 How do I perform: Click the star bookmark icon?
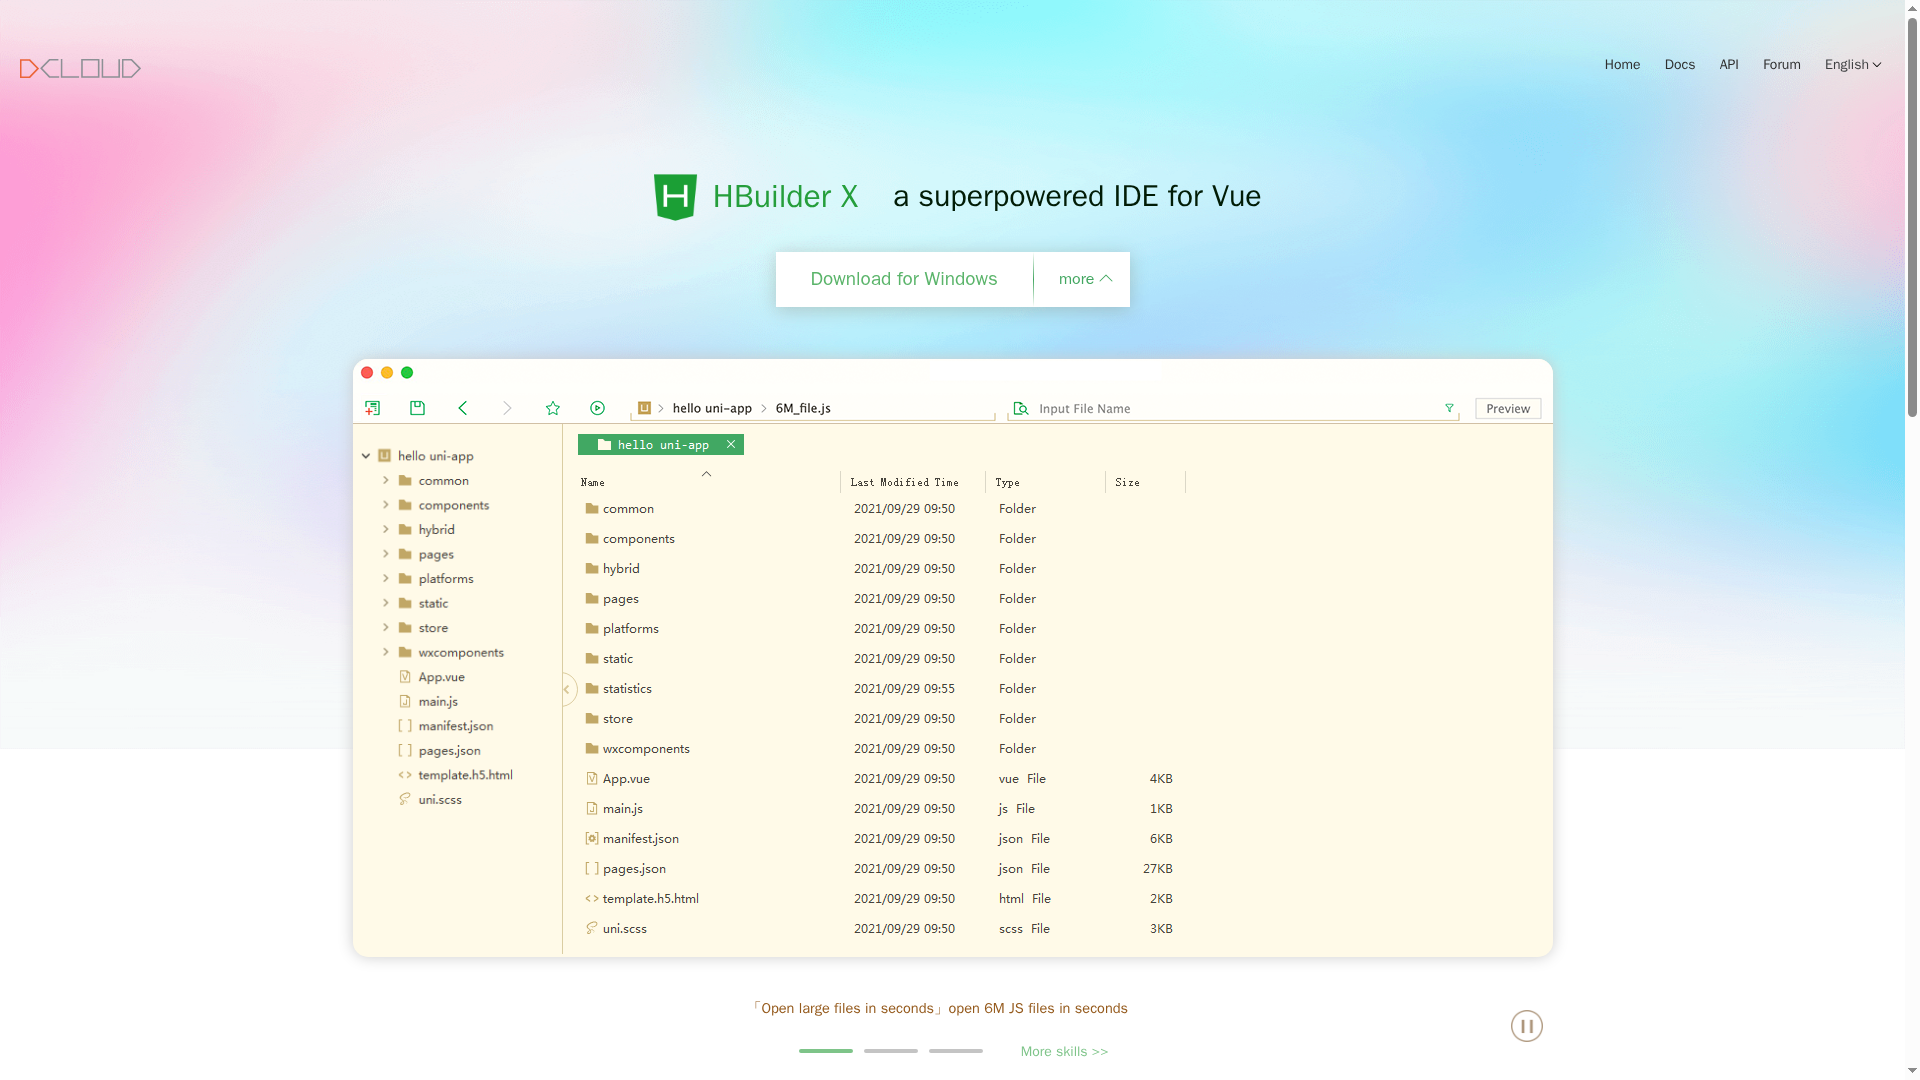[x=553, y=408]
